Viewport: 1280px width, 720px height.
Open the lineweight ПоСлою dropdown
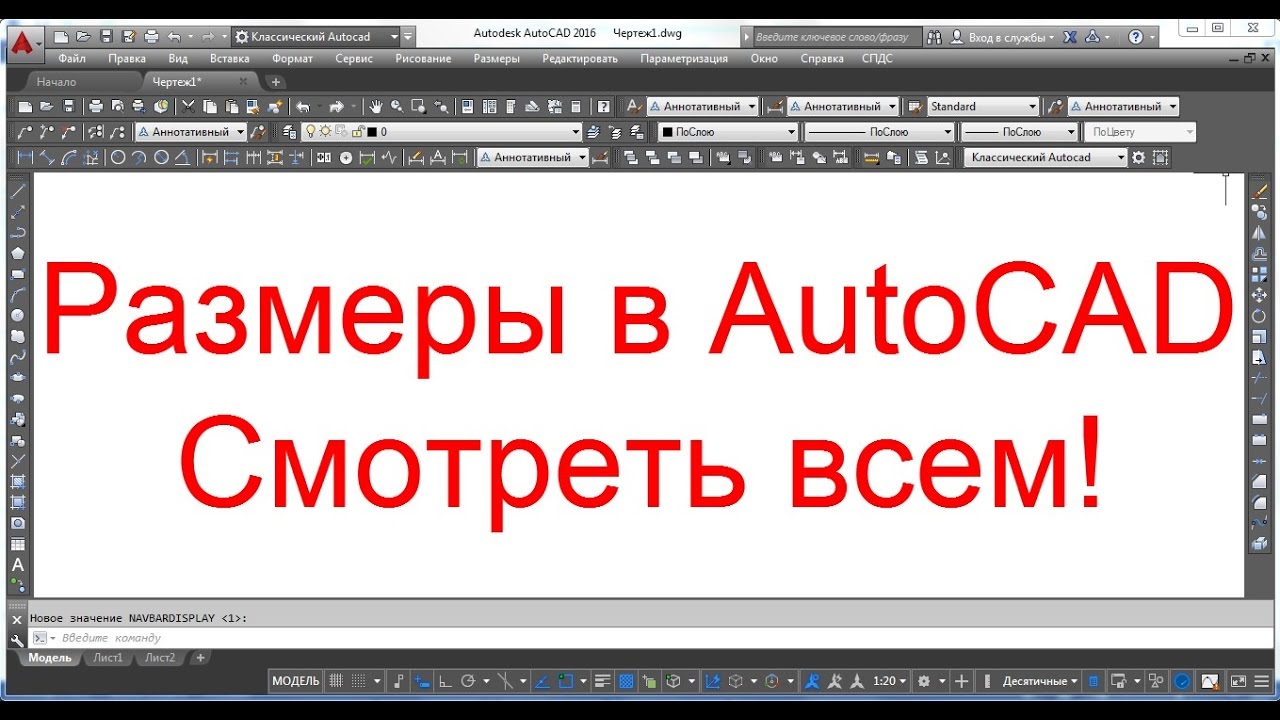(x=1020, y=132)
